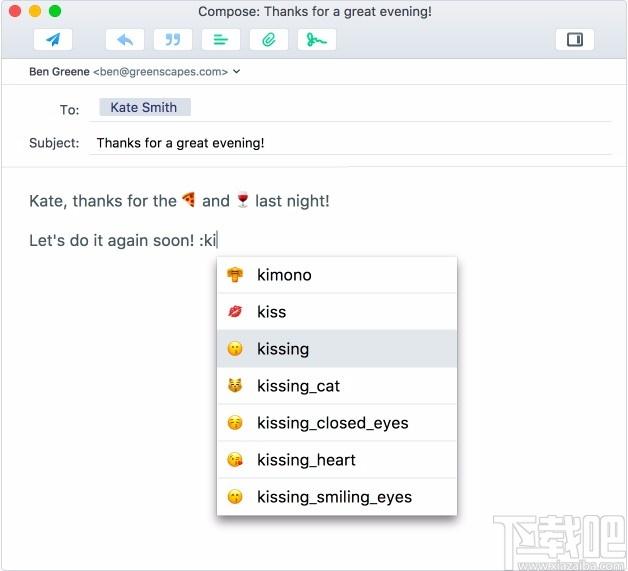Click the reply arrow toolbar icon

tap(125, 40)
